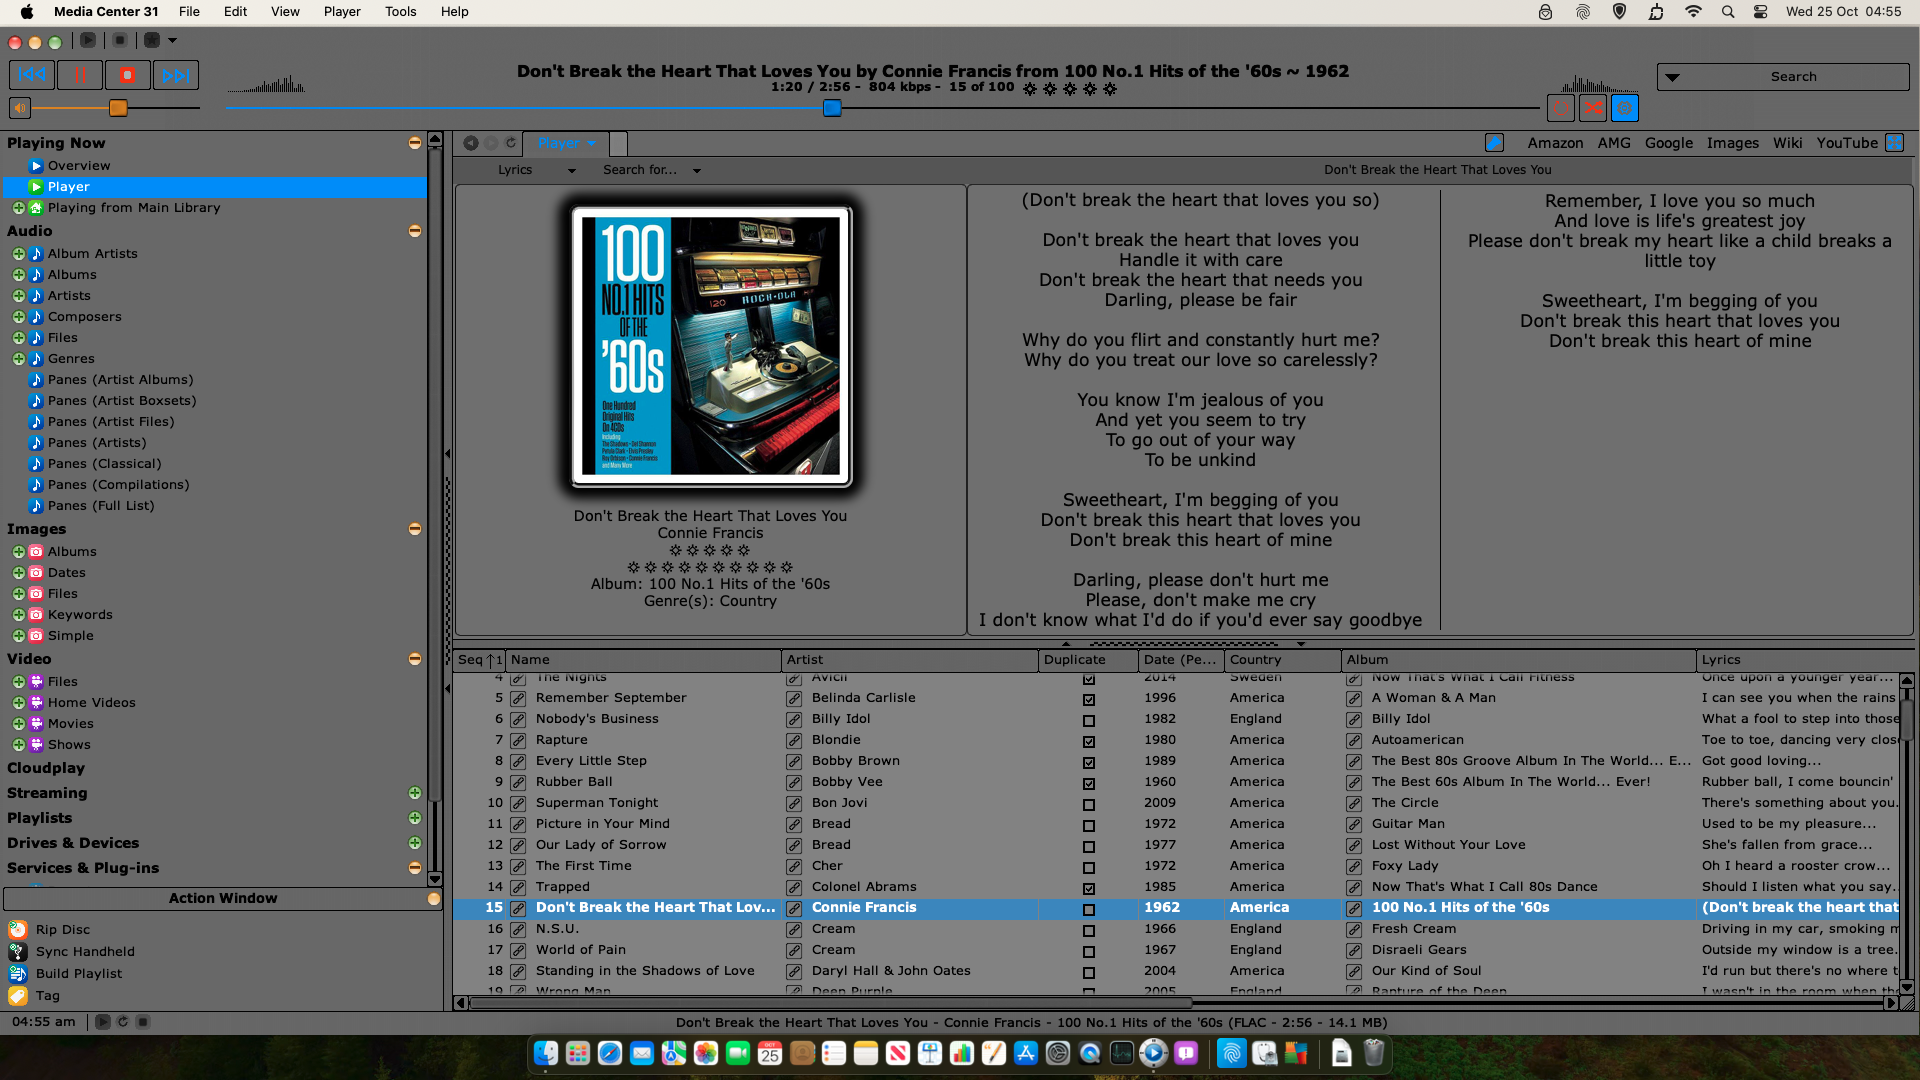
Task: Toggle Duplicate checkbox for N.S.U.
Action: (x=1089, y=931)
